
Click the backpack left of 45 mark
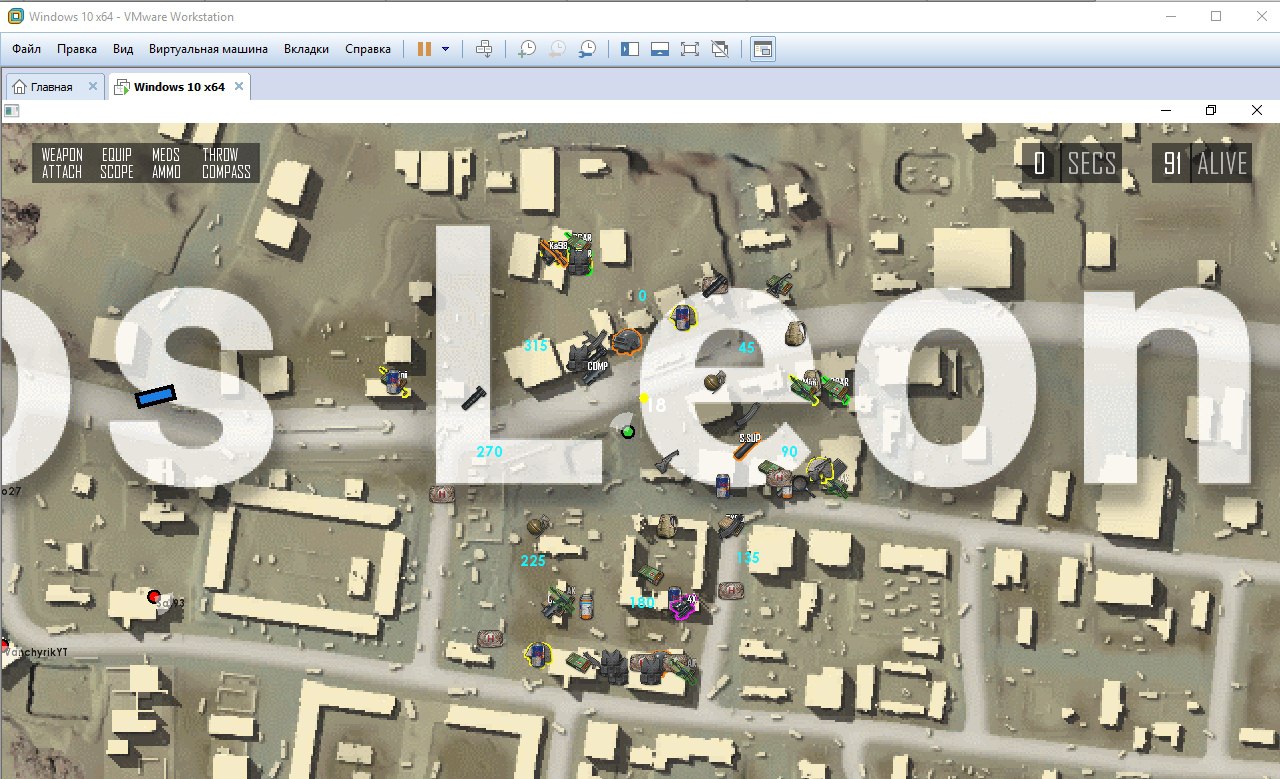796,332
